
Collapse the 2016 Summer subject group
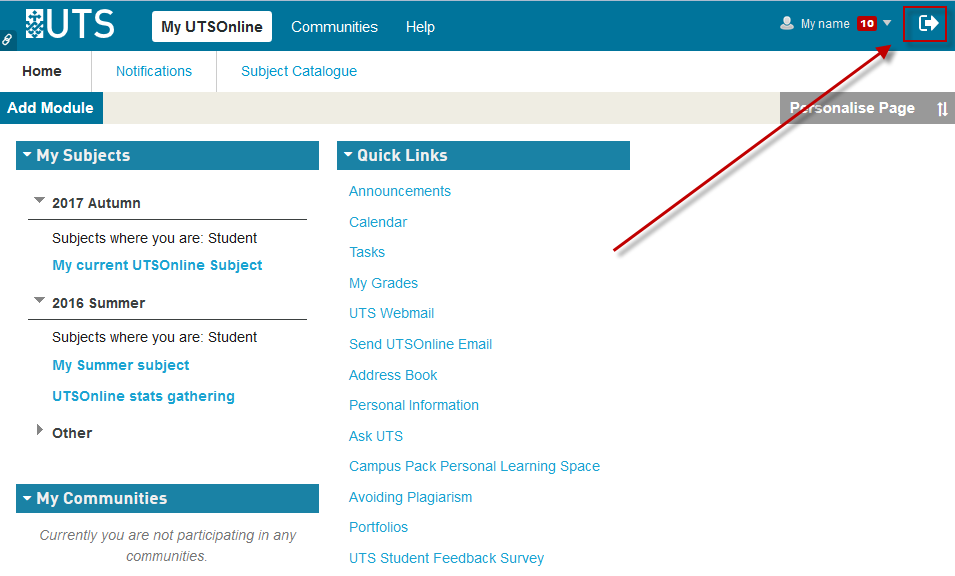point(40,300)
